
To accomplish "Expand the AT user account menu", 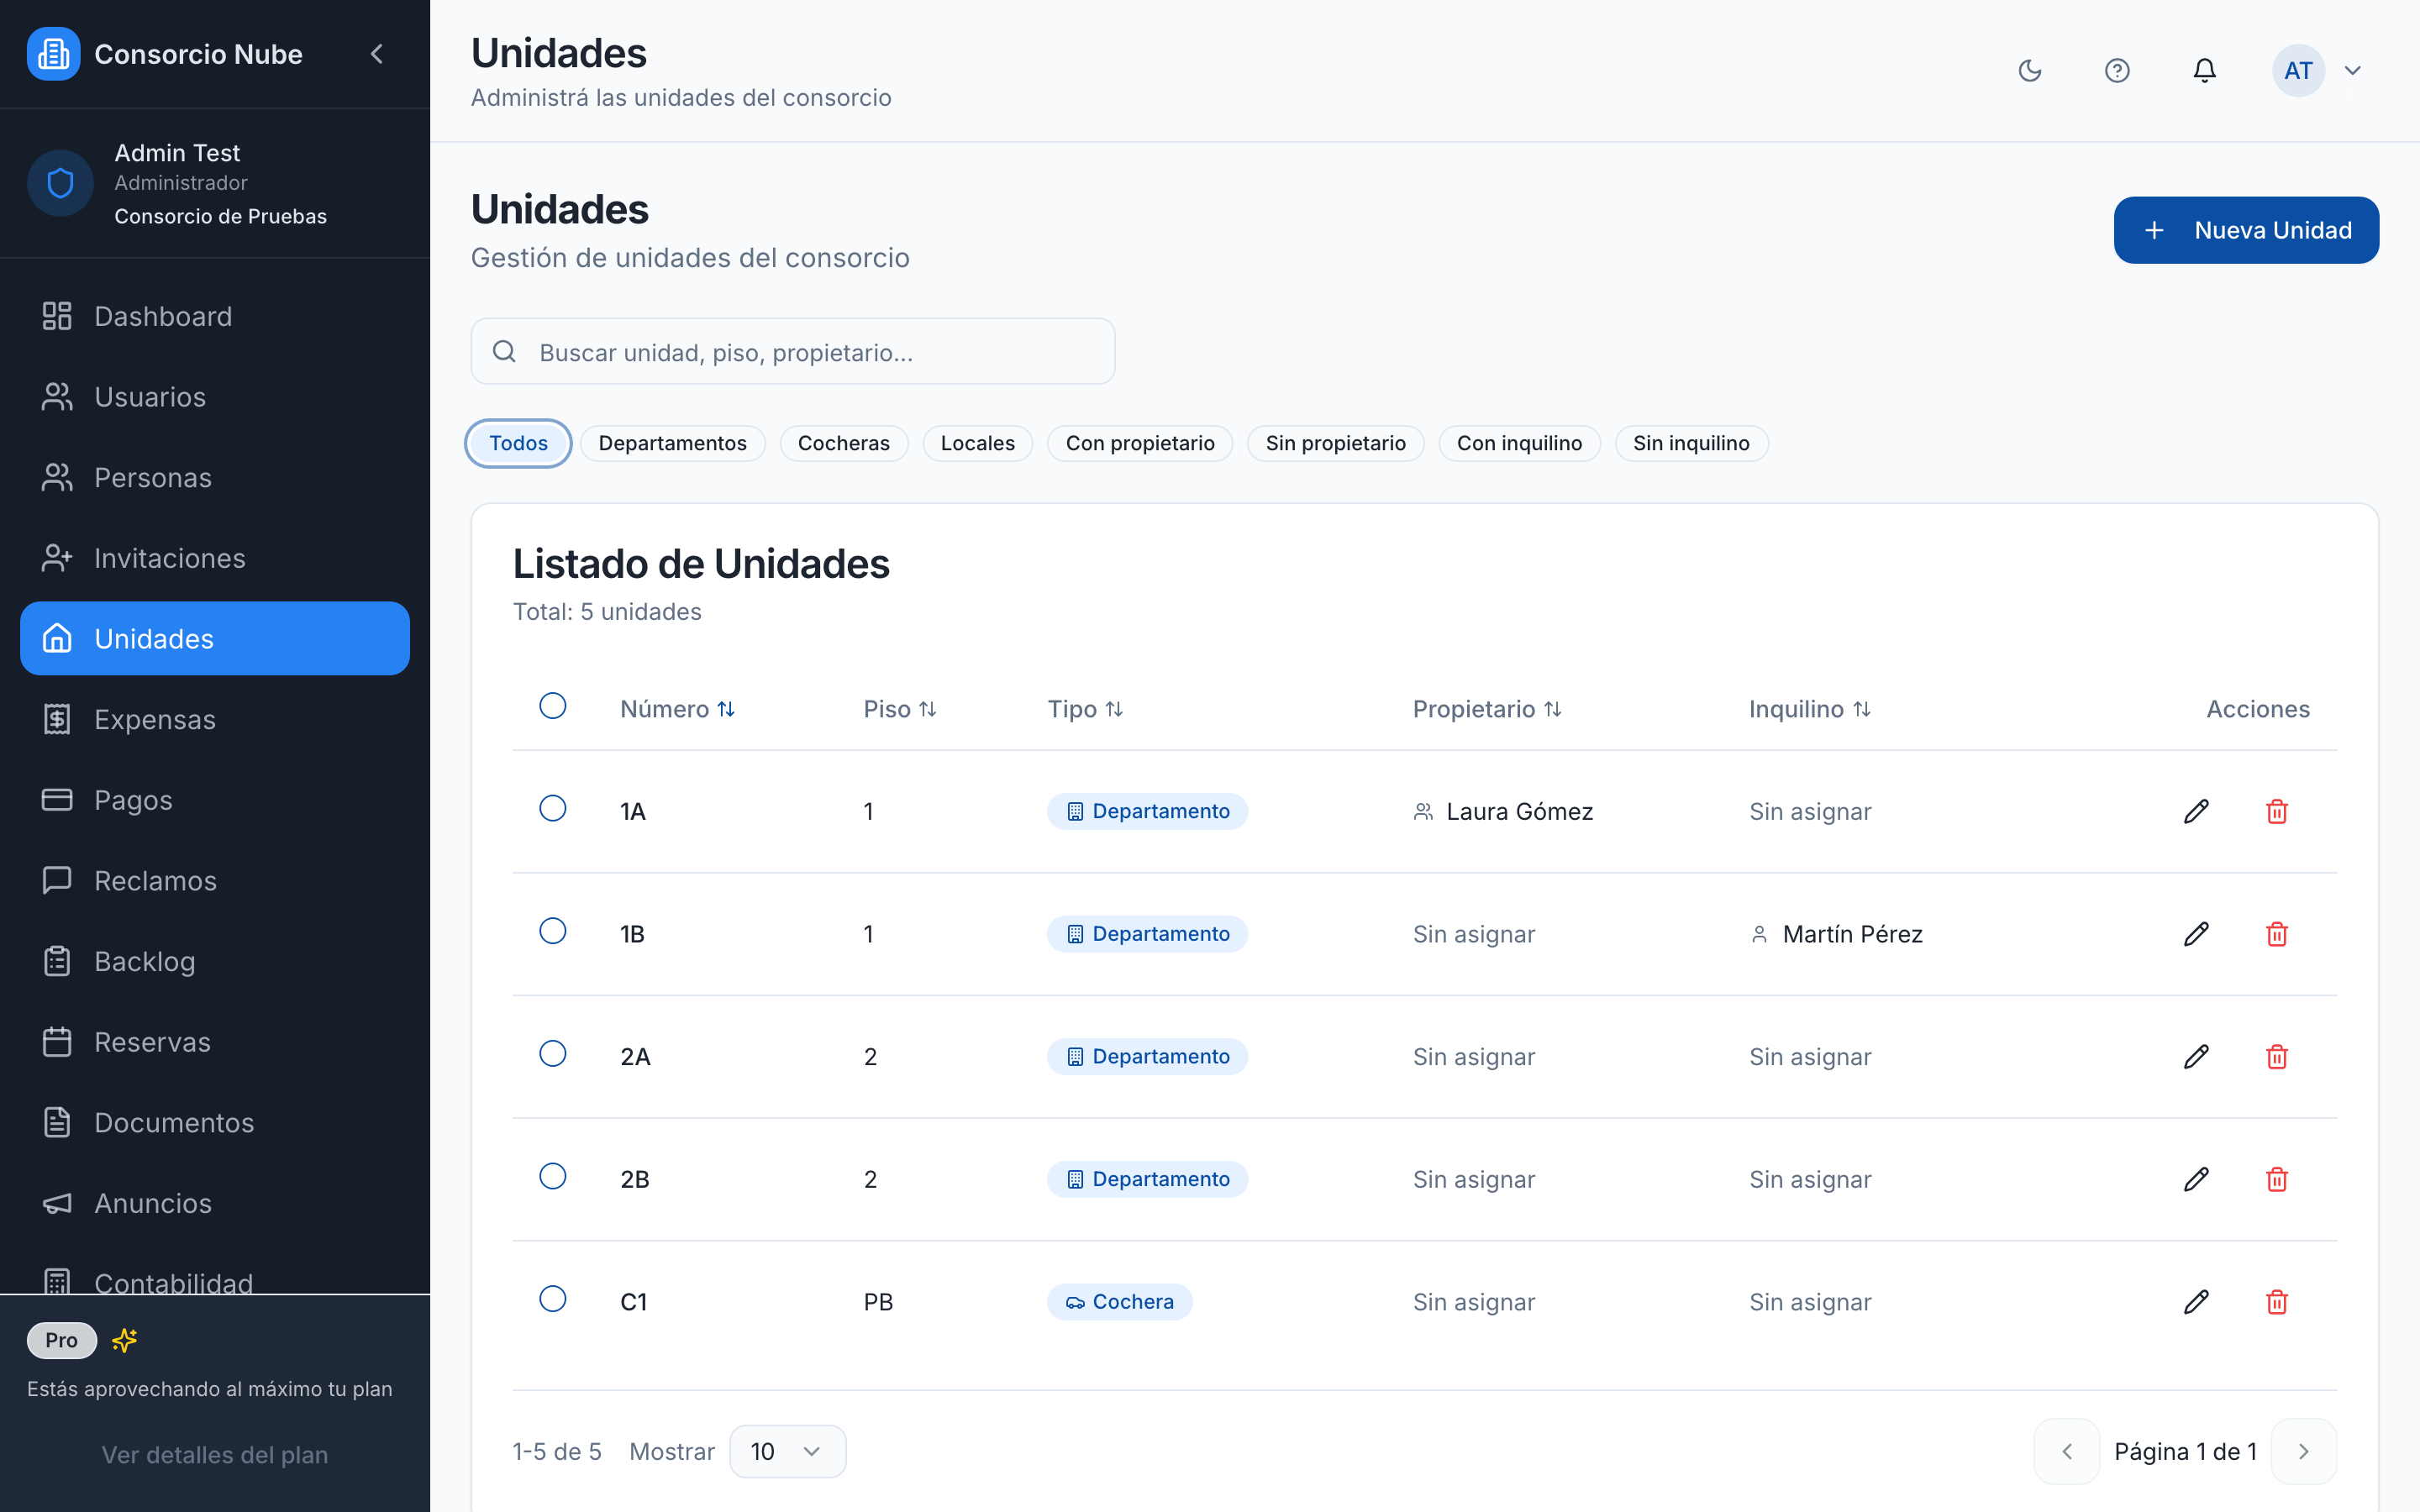I will [x=2318, y=70].
